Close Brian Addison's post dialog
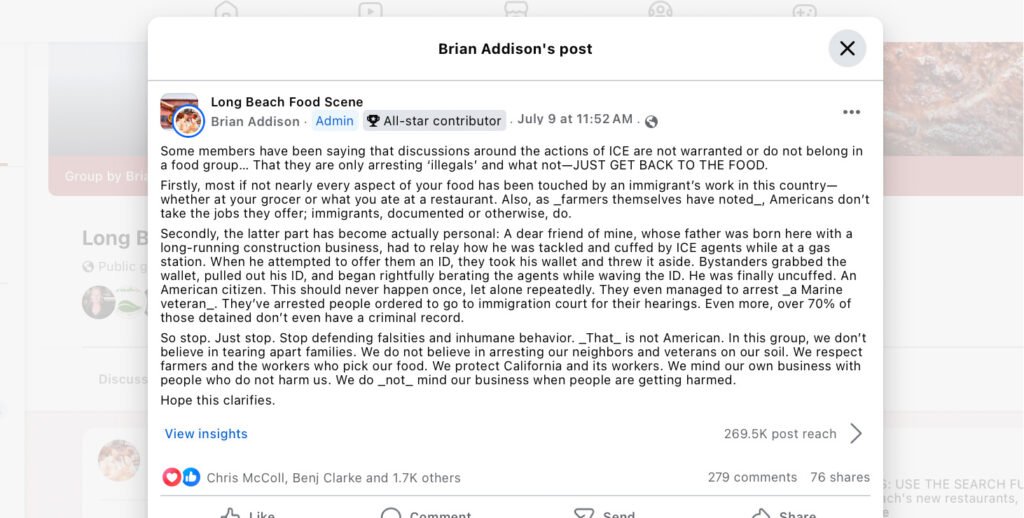The image size is (1024, 518). 847,48
